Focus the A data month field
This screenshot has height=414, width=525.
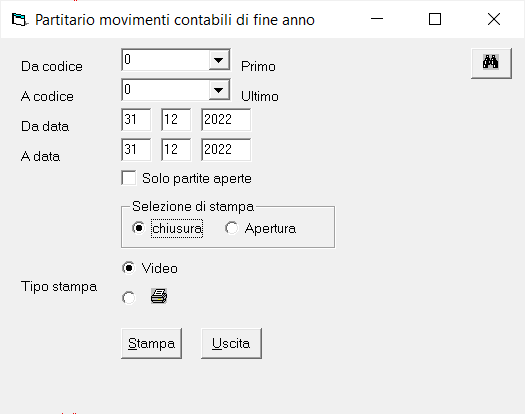[176, 149]
